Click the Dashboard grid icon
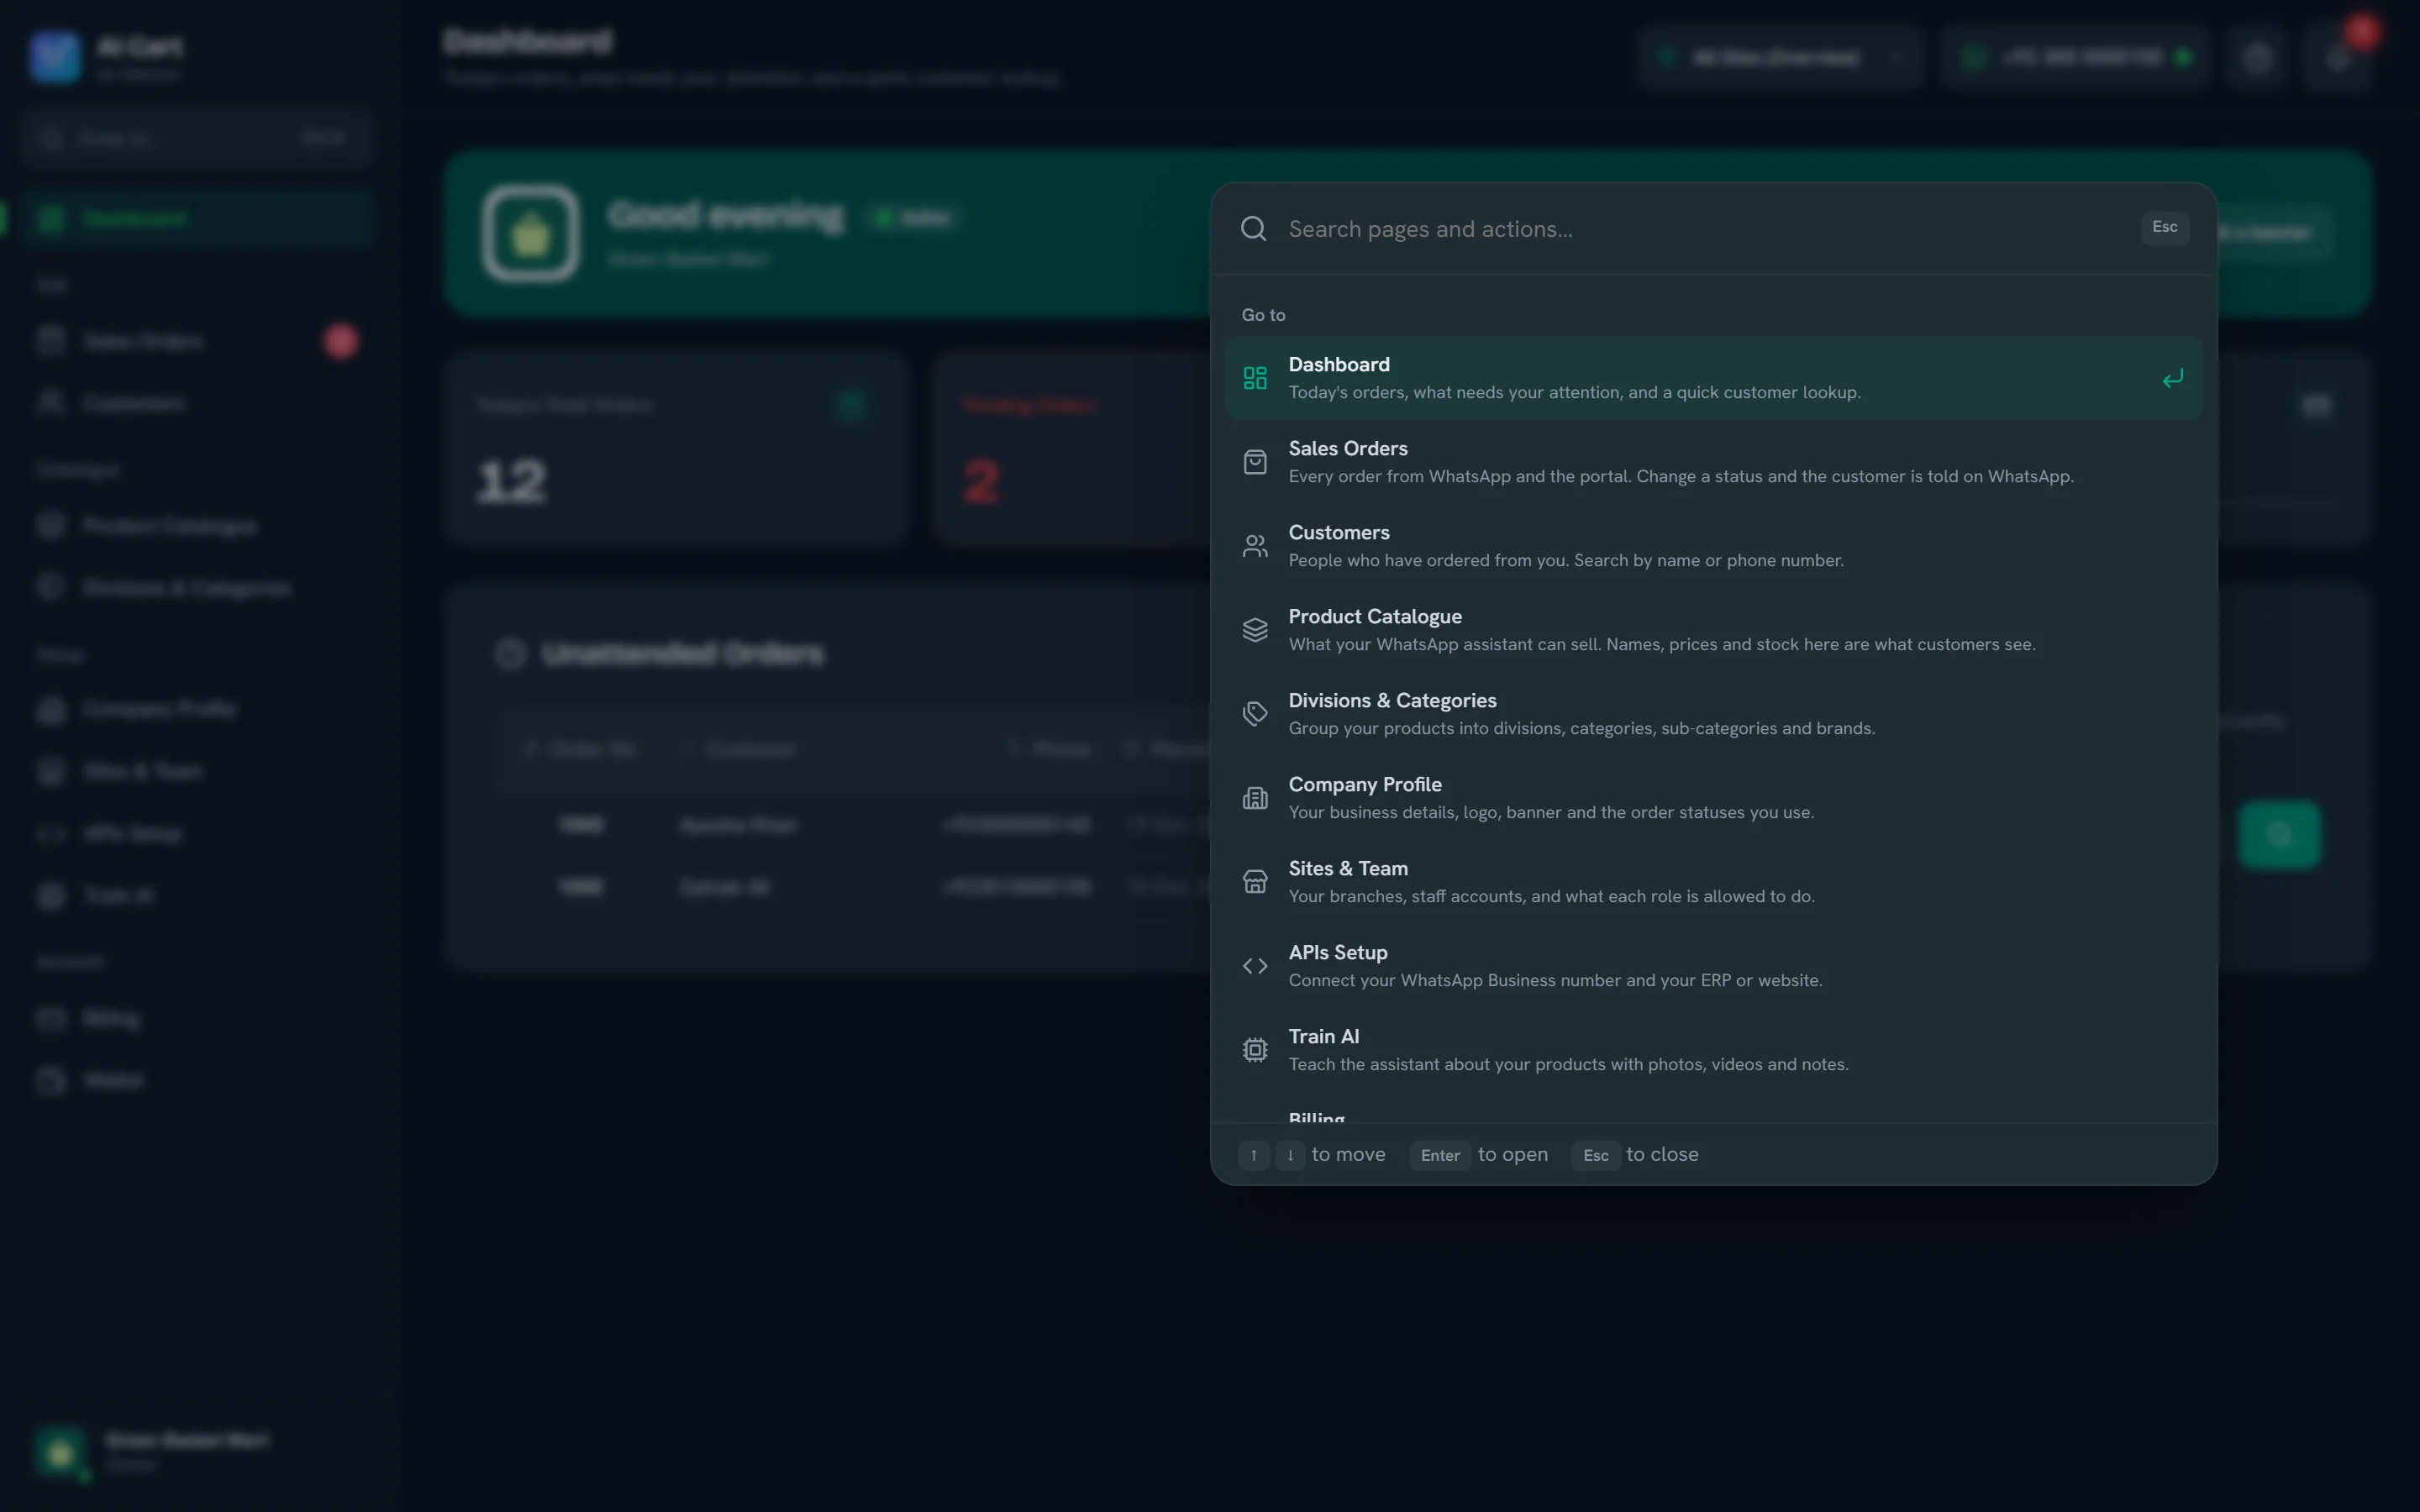 tap(1254, 378)
